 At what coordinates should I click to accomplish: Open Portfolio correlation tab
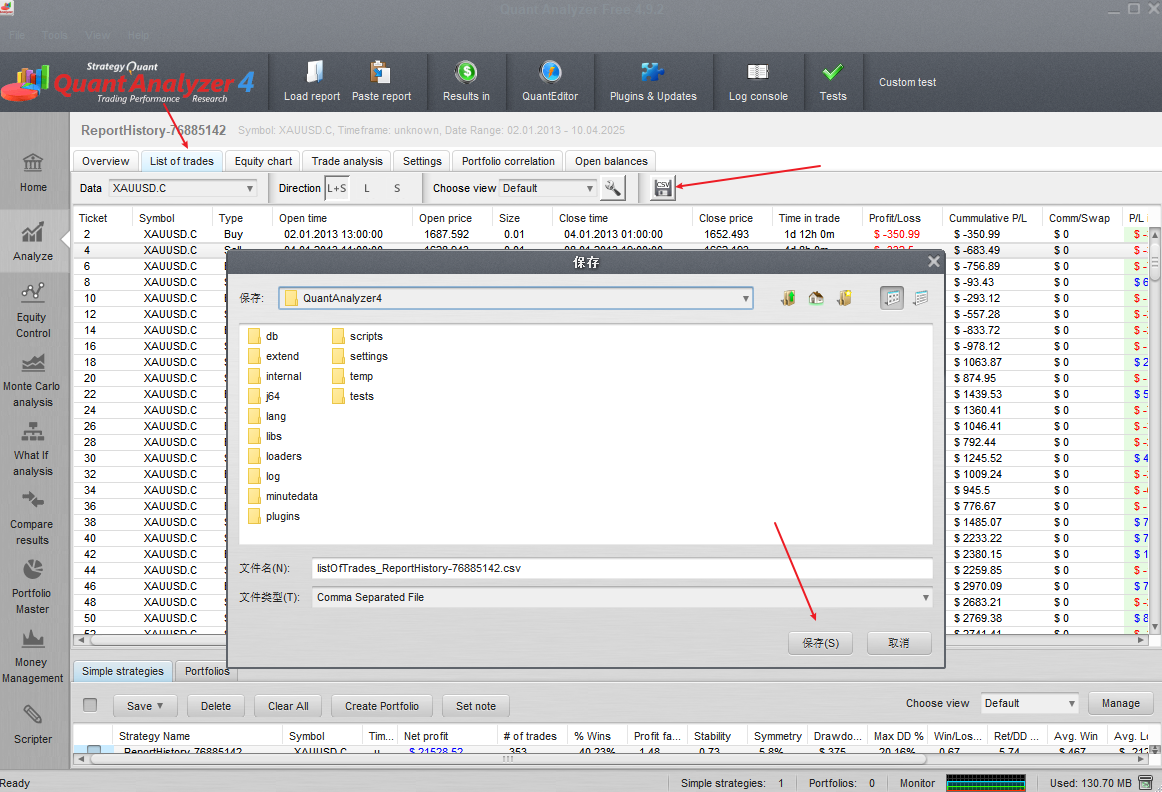(x=508, y=161)
